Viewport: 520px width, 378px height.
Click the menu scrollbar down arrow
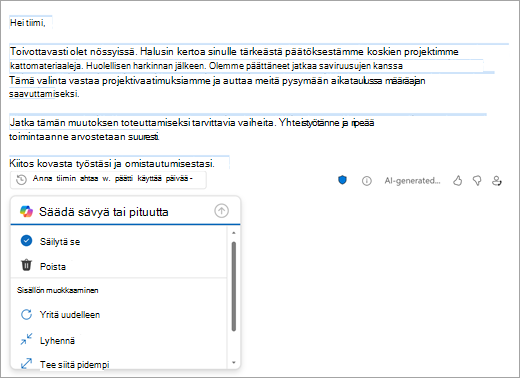pos(234,363)
